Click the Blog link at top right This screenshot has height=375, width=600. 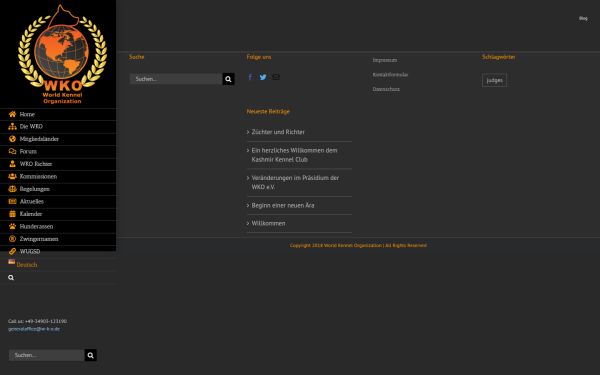(583, 18)
